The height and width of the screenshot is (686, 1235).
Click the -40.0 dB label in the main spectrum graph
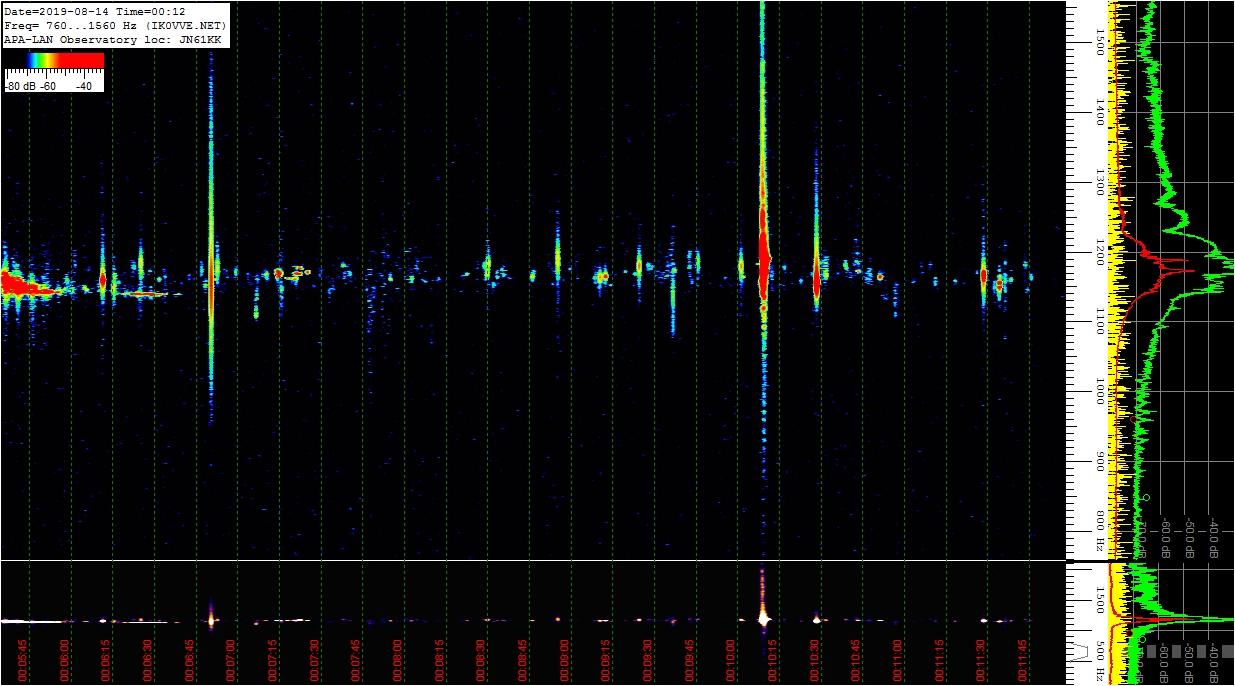1213,538
